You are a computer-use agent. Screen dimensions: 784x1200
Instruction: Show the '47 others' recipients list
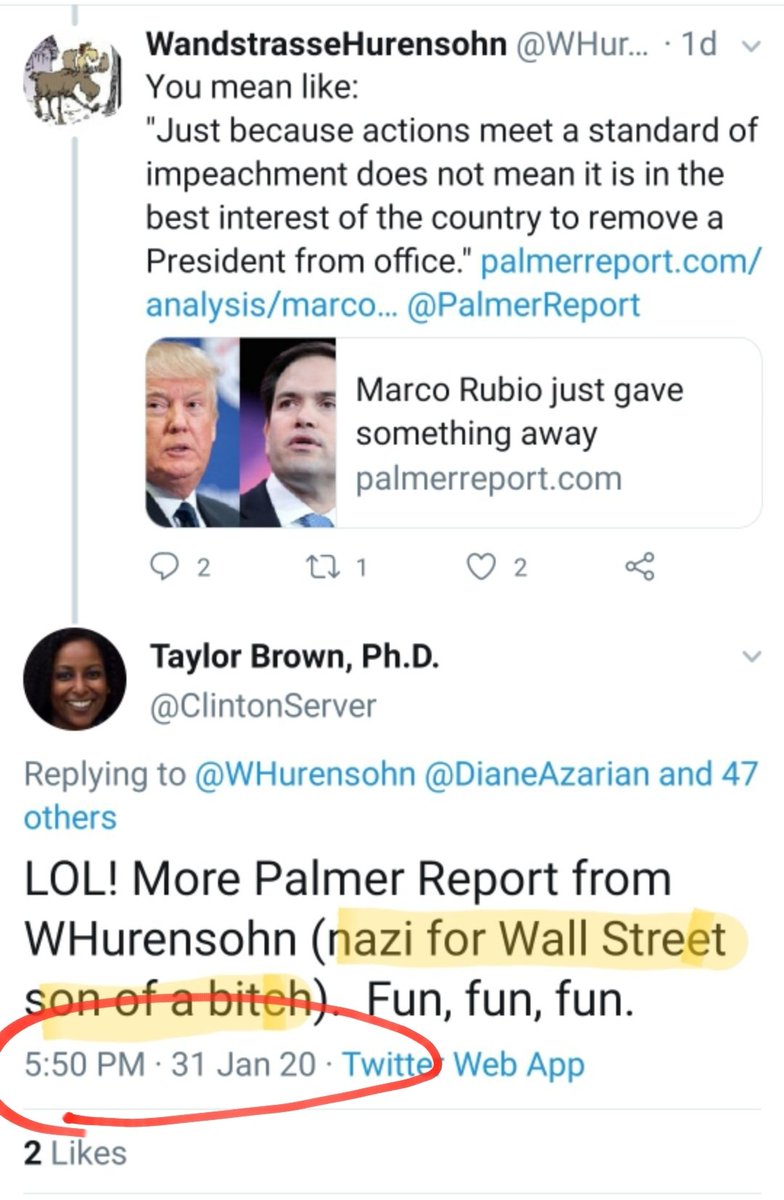point(390,795)
